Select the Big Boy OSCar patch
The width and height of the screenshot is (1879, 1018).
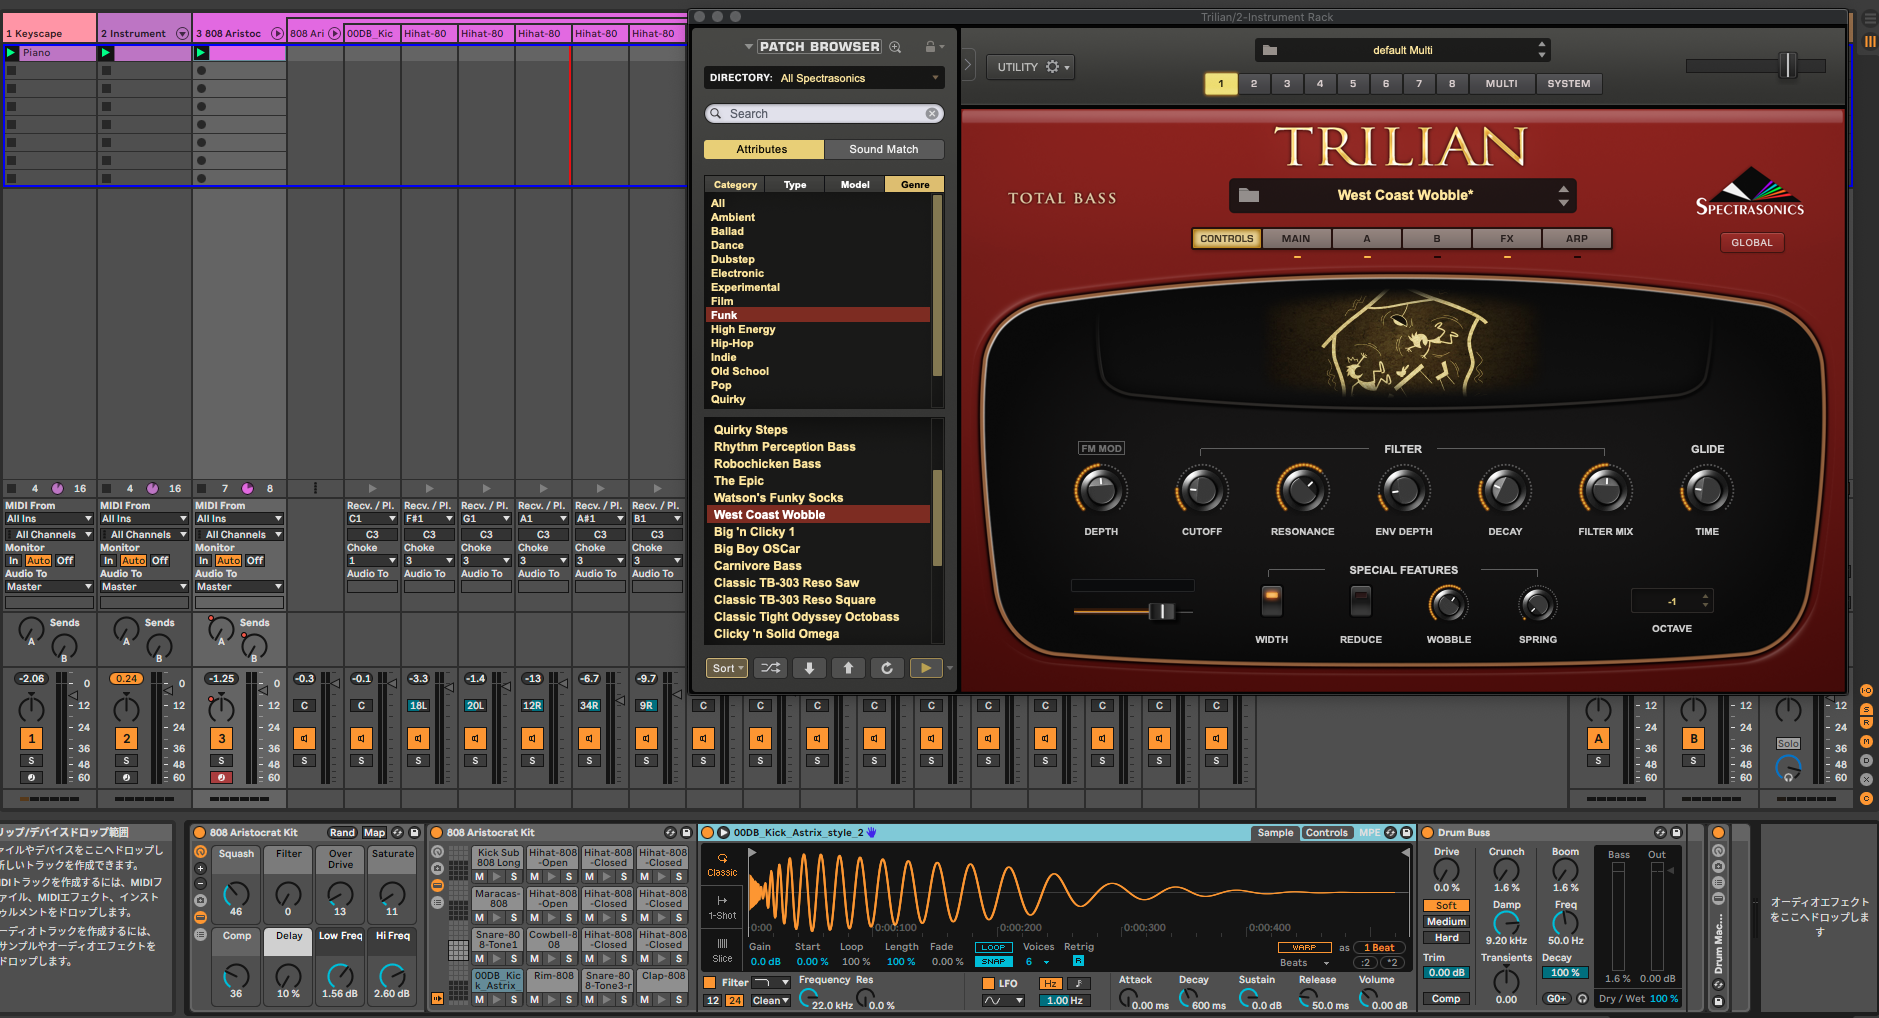pos(757,549)
